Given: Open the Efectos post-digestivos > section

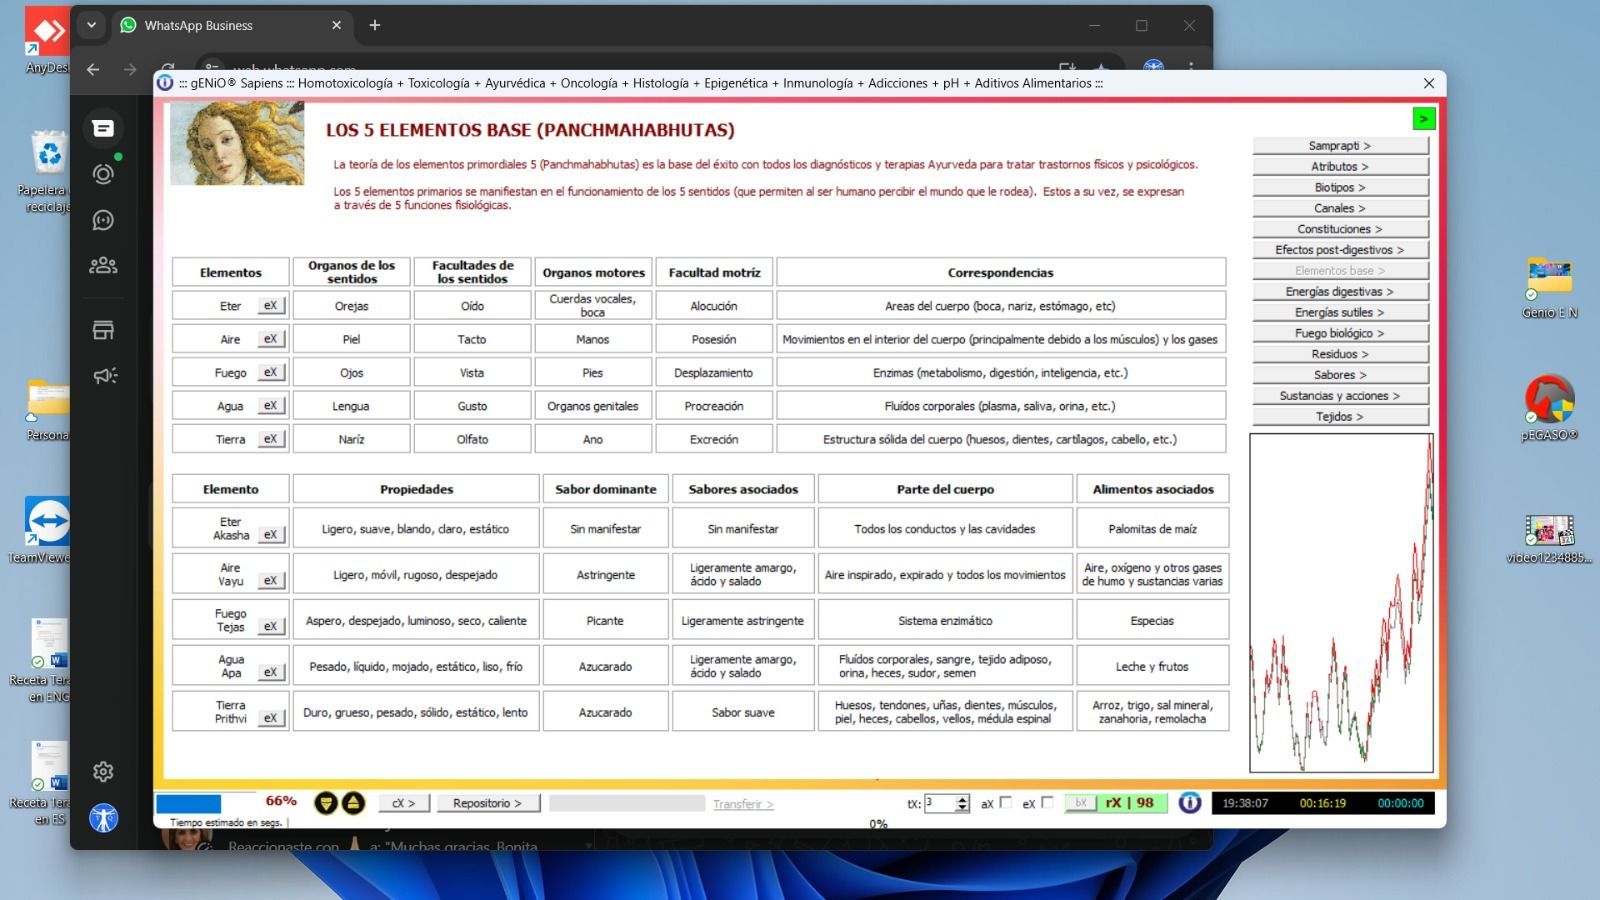Looking at the screenshot, I should click(x=1340, y=250).
